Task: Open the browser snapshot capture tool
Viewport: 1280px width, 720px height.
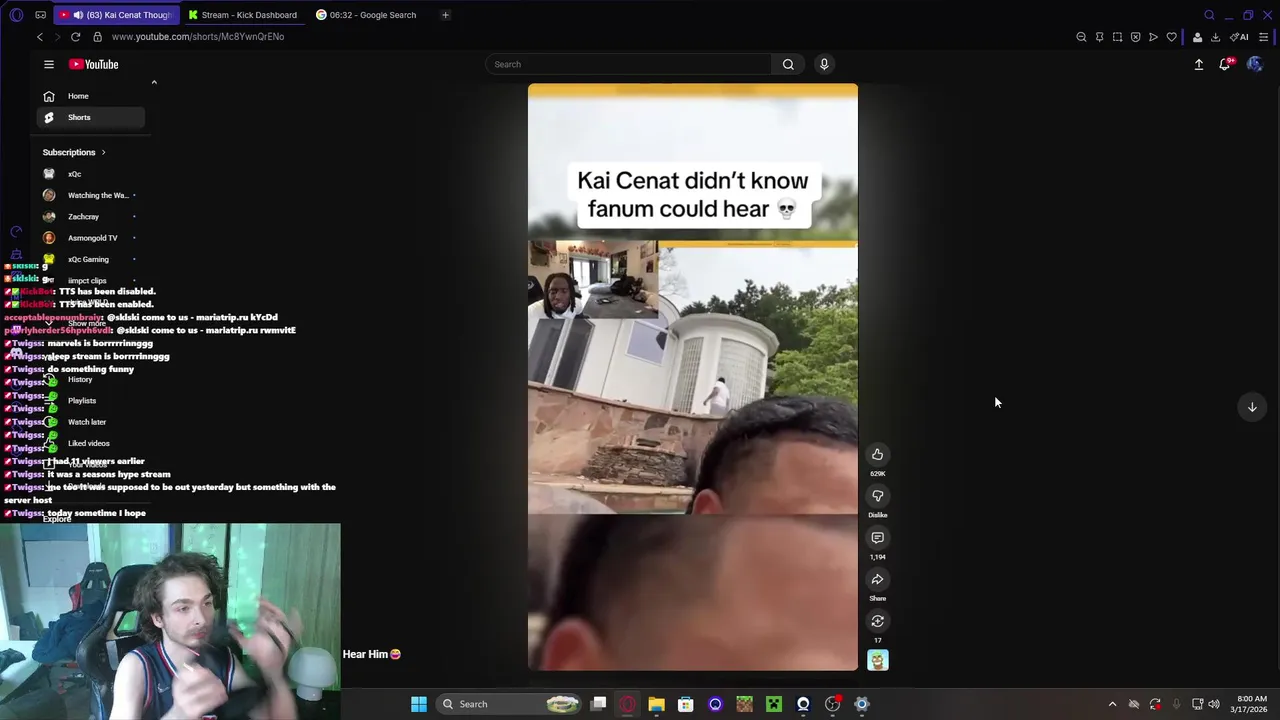Action: 1117,37
